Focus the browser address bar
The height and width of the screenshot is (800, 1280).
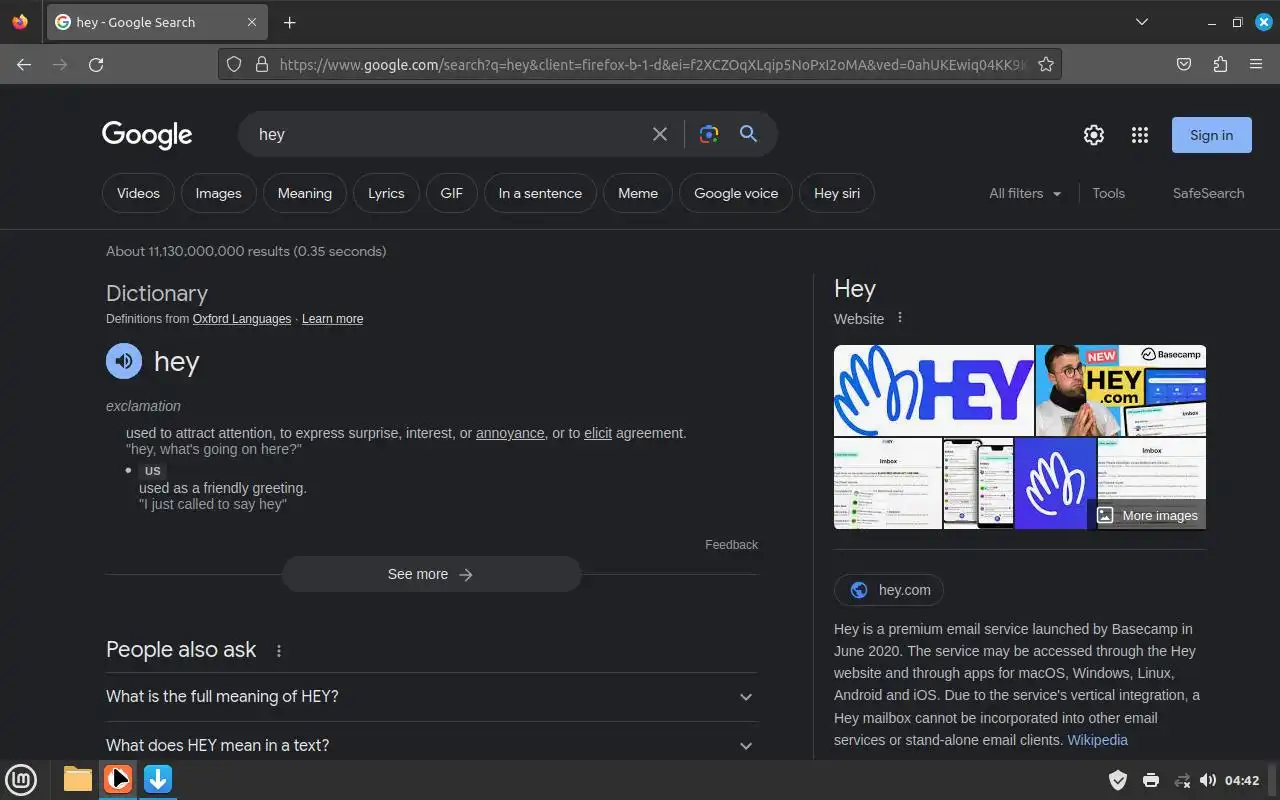[x=652, y=64]
